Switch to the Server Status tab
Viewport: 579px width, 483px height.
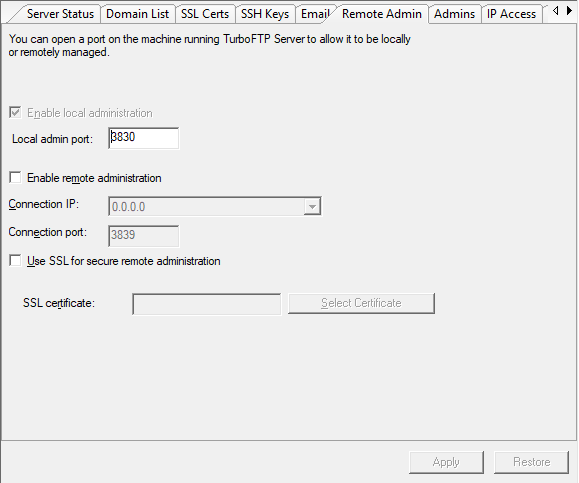pos(60,14)
